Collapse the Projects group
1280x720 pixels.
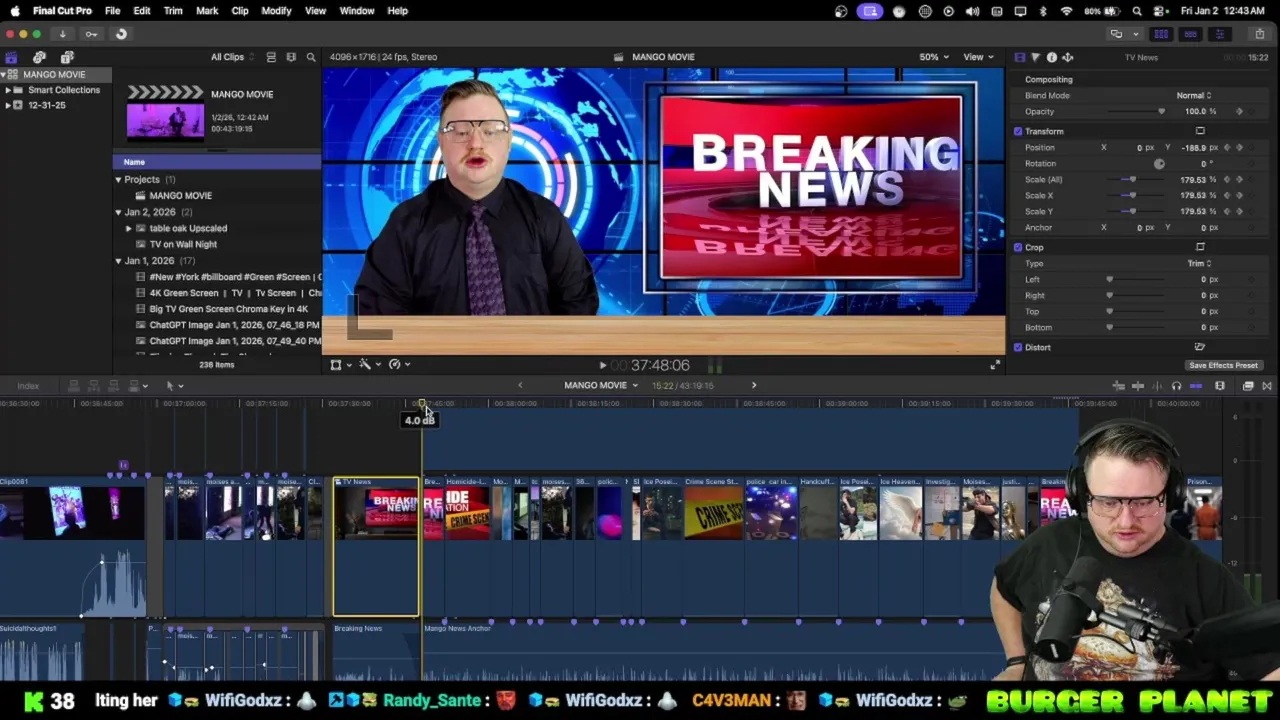point(118,180)
